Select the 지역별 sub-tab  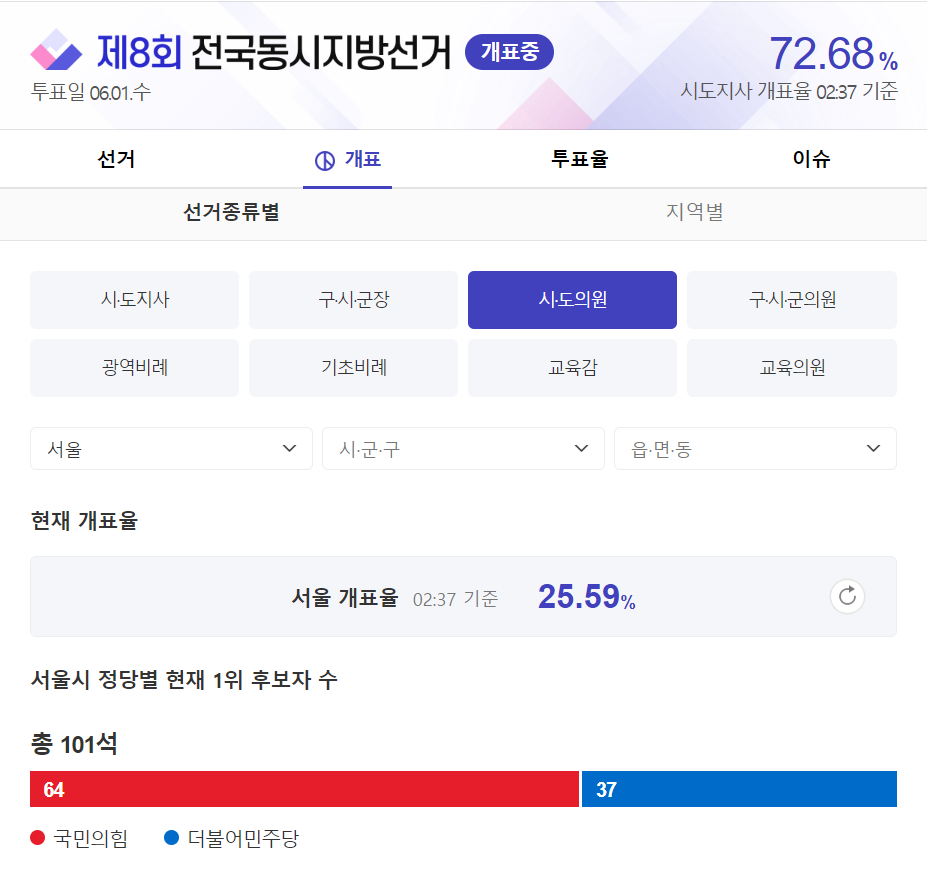click(x=695, y=213)
